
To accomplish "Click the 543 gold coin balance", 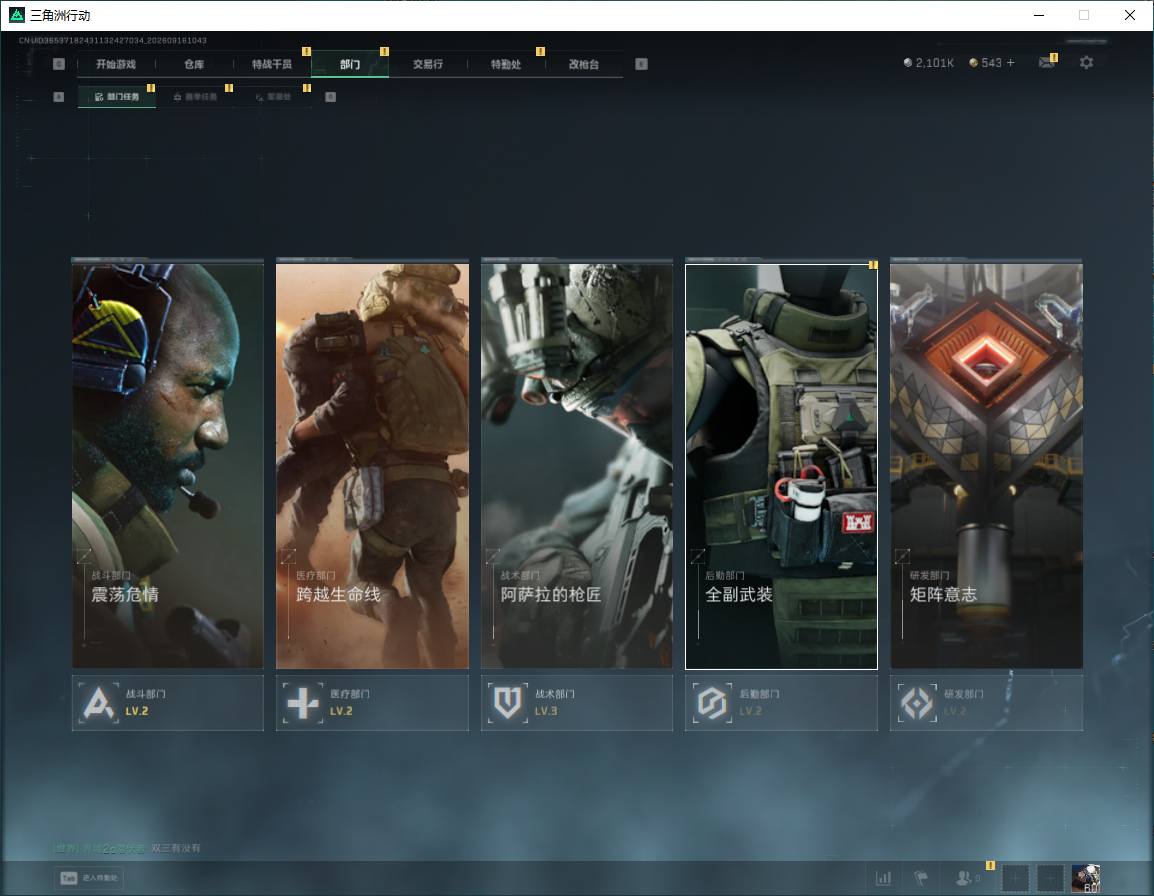I will pos(985,63).
